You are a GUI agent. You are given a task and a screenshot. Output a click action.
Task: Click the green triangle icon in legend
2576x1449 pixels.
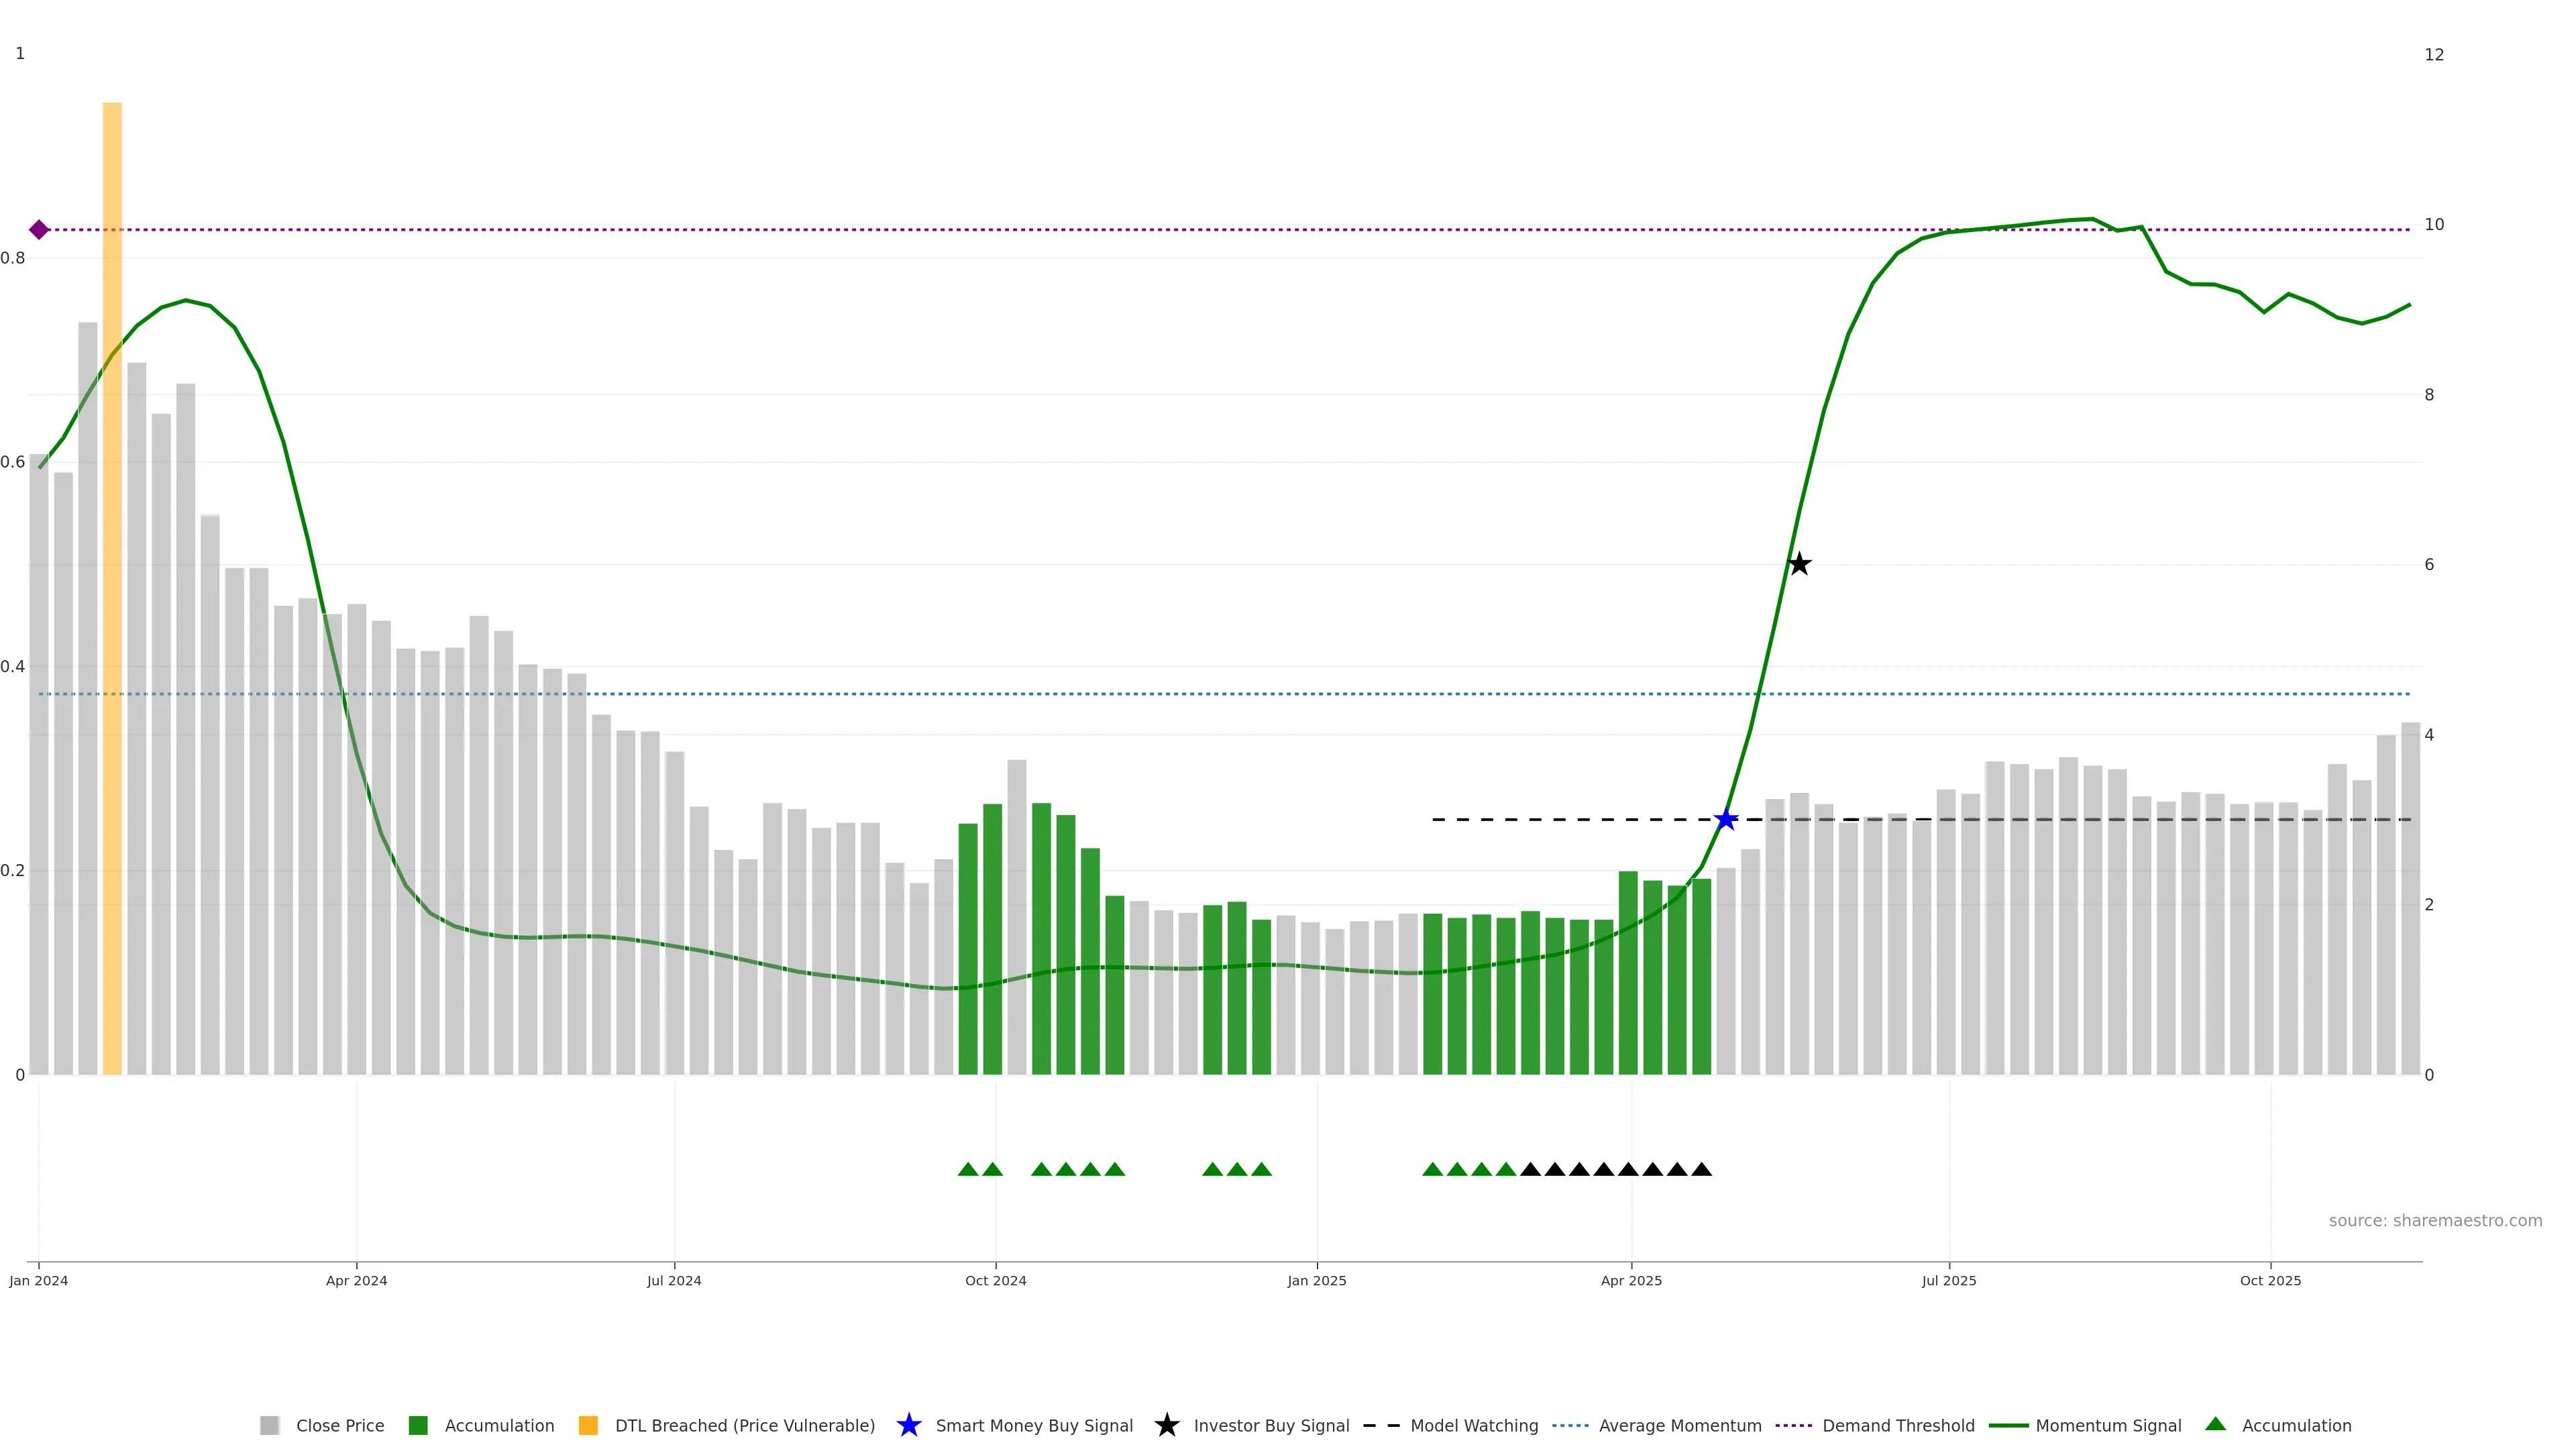click(2215, 1424)
